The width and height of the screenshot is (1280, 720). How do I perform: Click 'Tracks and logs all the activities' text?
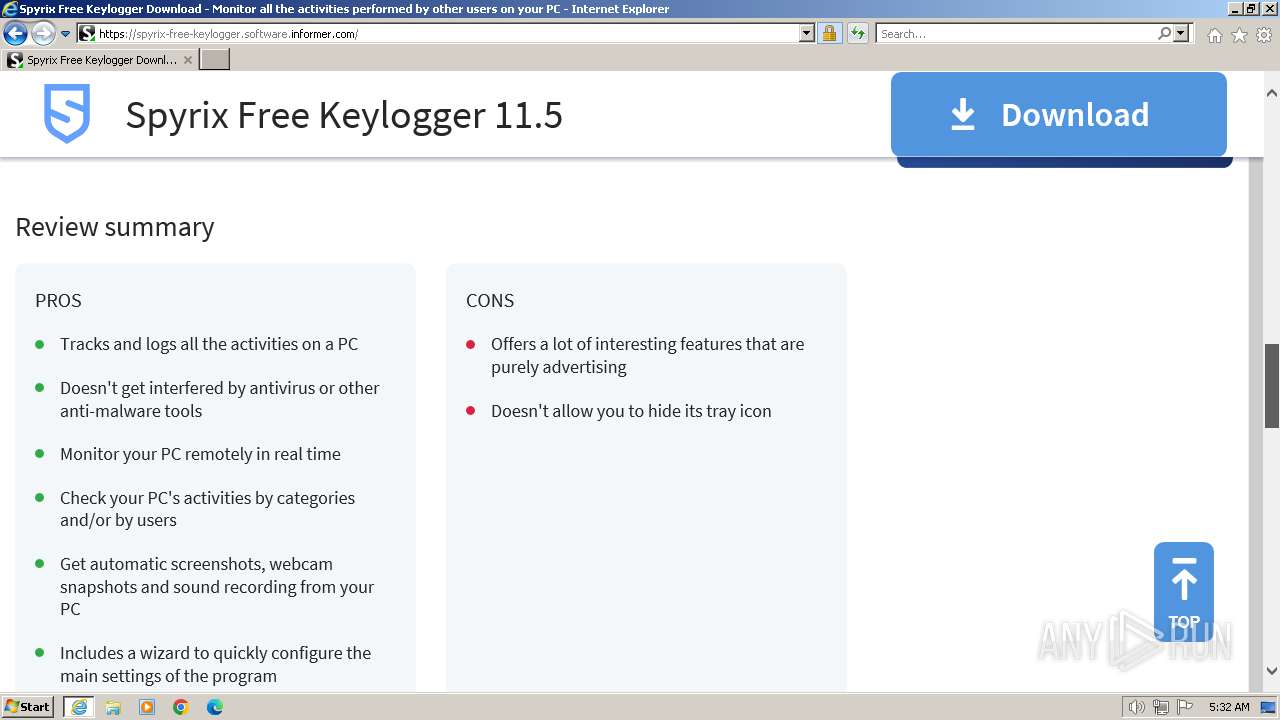coord(209,344)
